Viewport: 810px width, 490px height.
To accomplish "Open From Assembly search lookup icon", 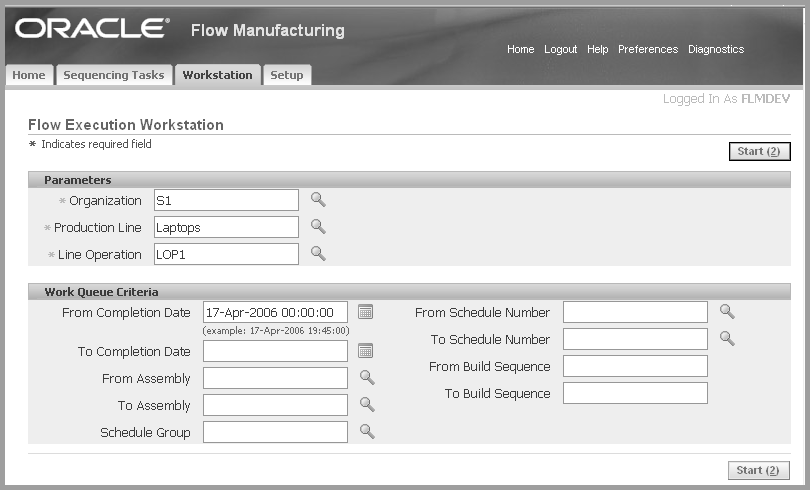I will (367, 377).
